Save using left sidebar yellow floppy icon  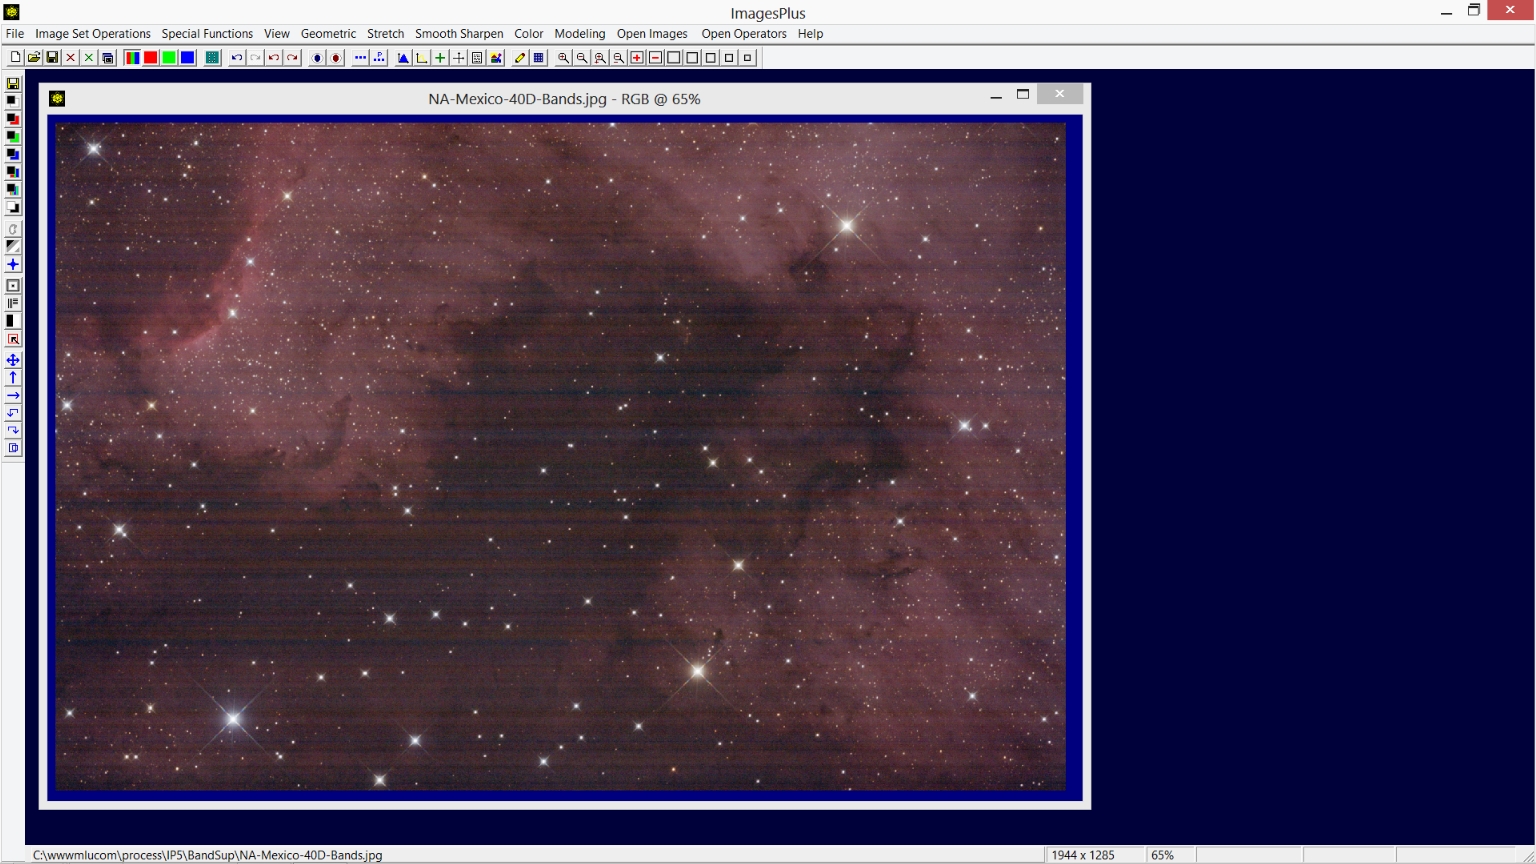[13, 84]
